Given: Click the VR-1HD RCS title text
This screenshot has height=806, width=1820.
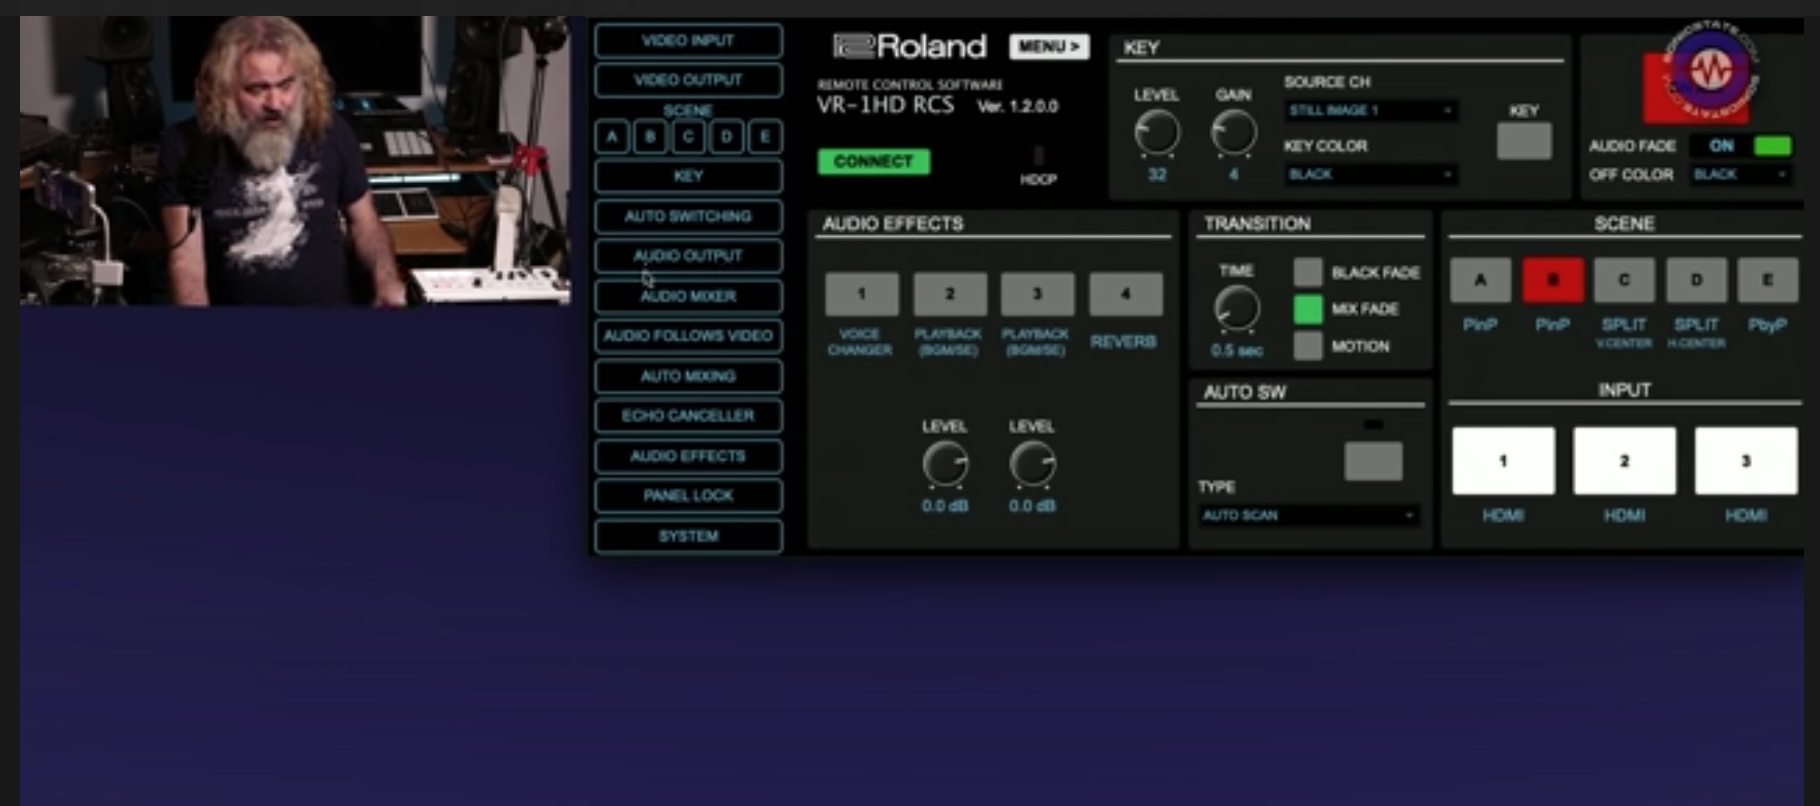Looking at the screenshot, I should click(x=886, y=105).
